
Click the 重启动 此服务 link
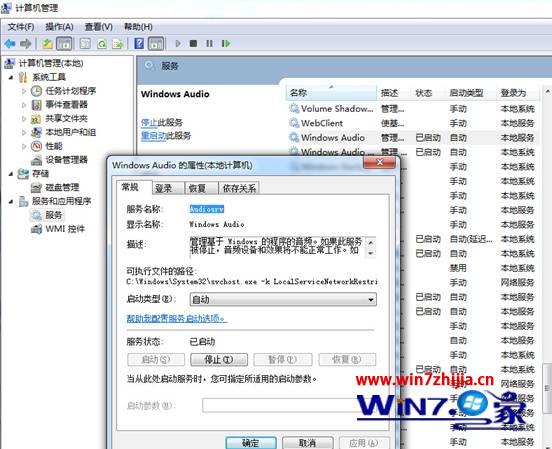pyautogui.click(x=153, y=136)
